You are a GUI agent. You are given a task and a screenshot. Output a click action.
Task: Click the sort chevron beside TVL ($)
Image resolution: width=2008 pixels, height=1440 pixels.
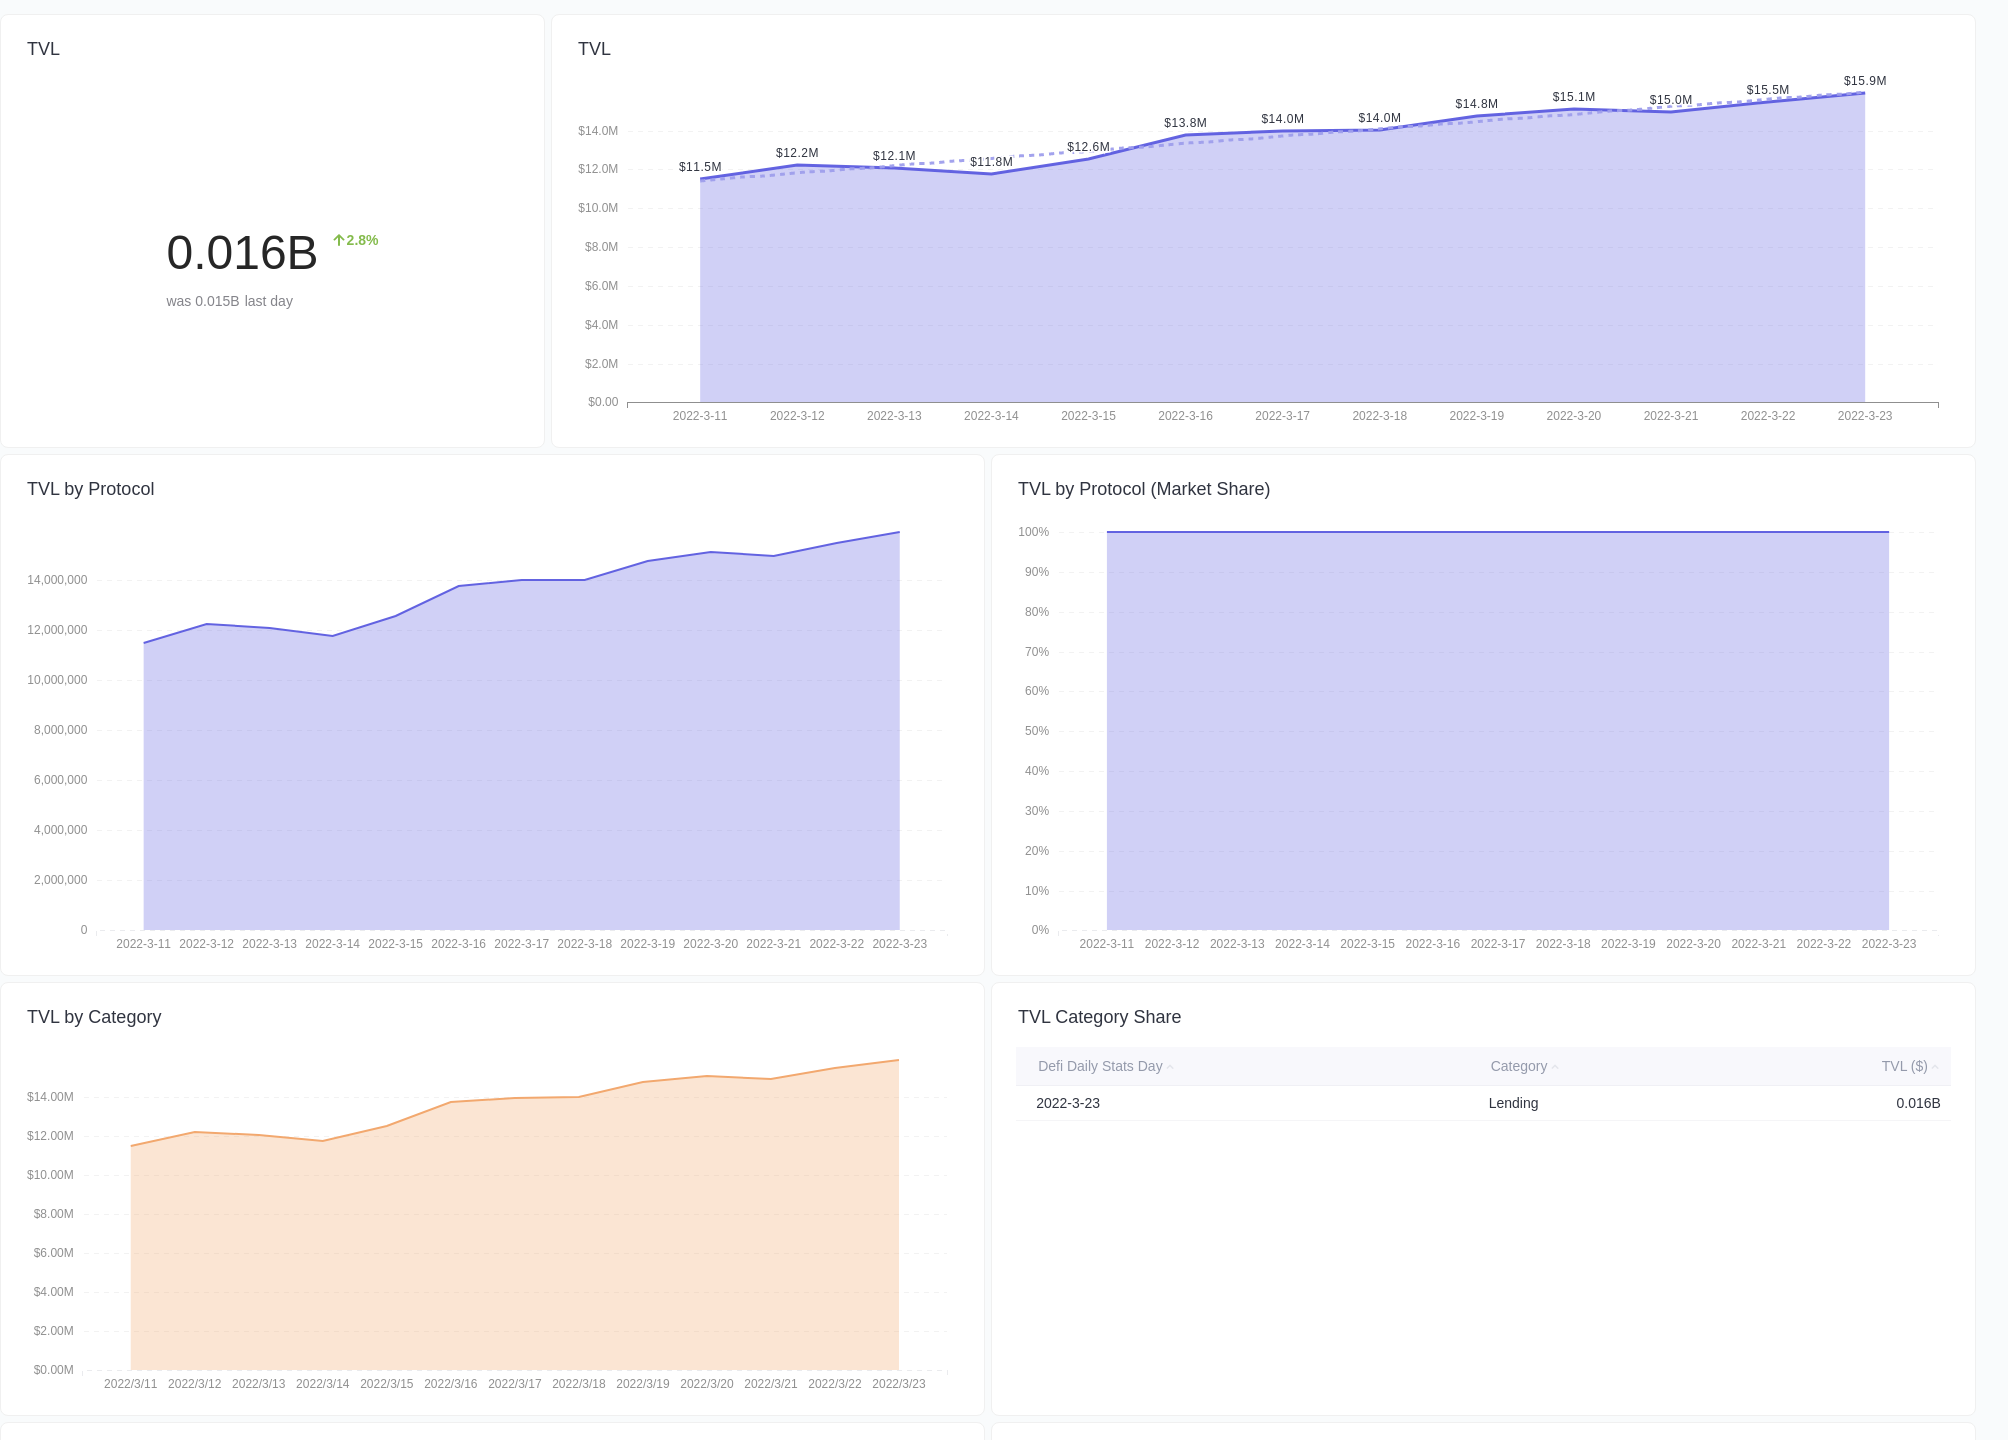click(1936, 1066)
